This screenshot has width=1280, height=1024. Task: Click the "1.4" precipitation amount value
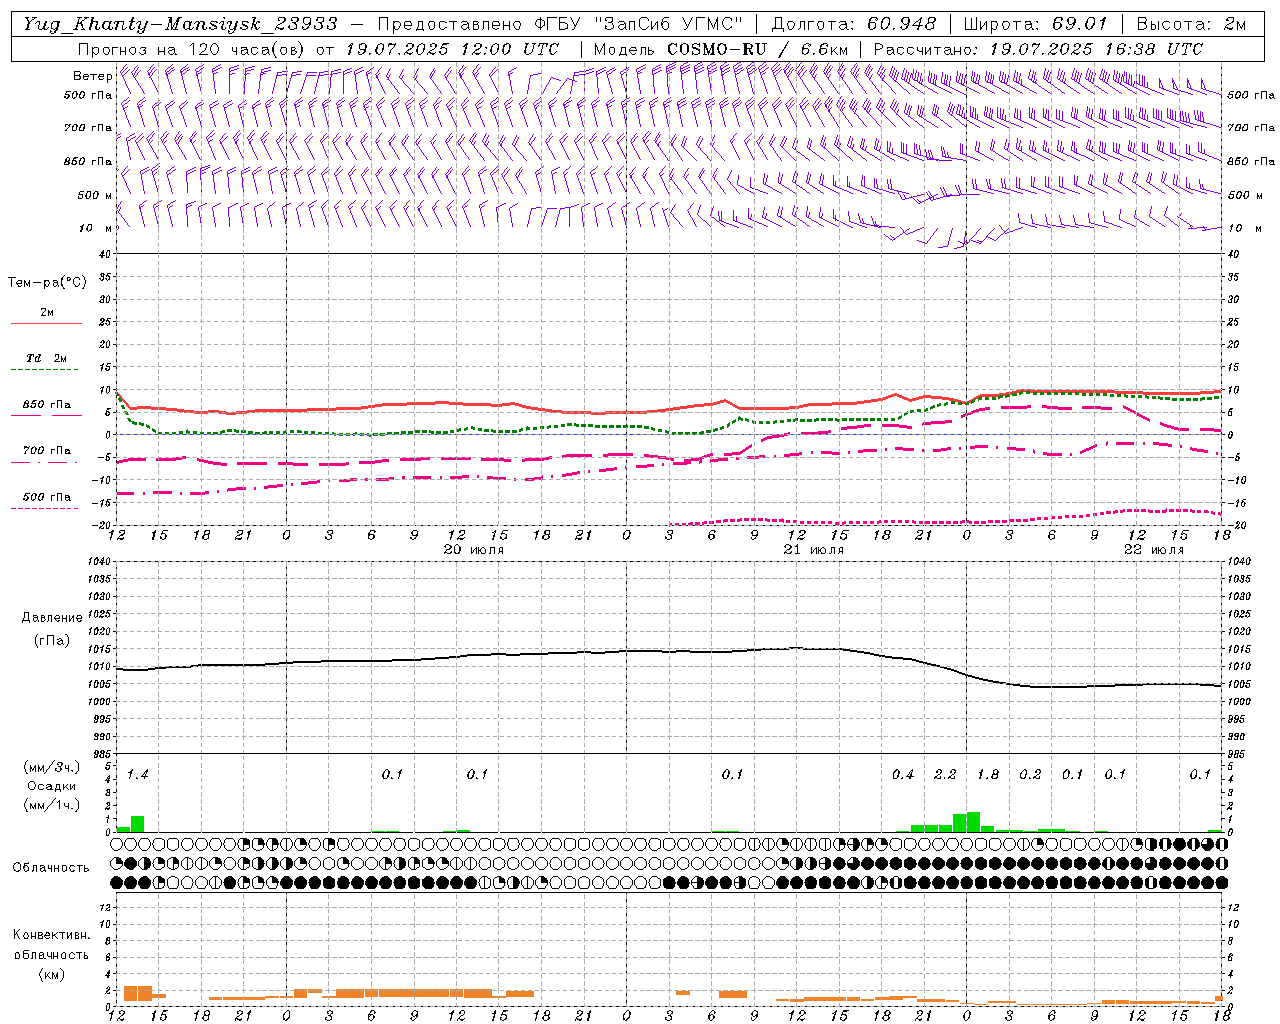(x=137, y=774)
